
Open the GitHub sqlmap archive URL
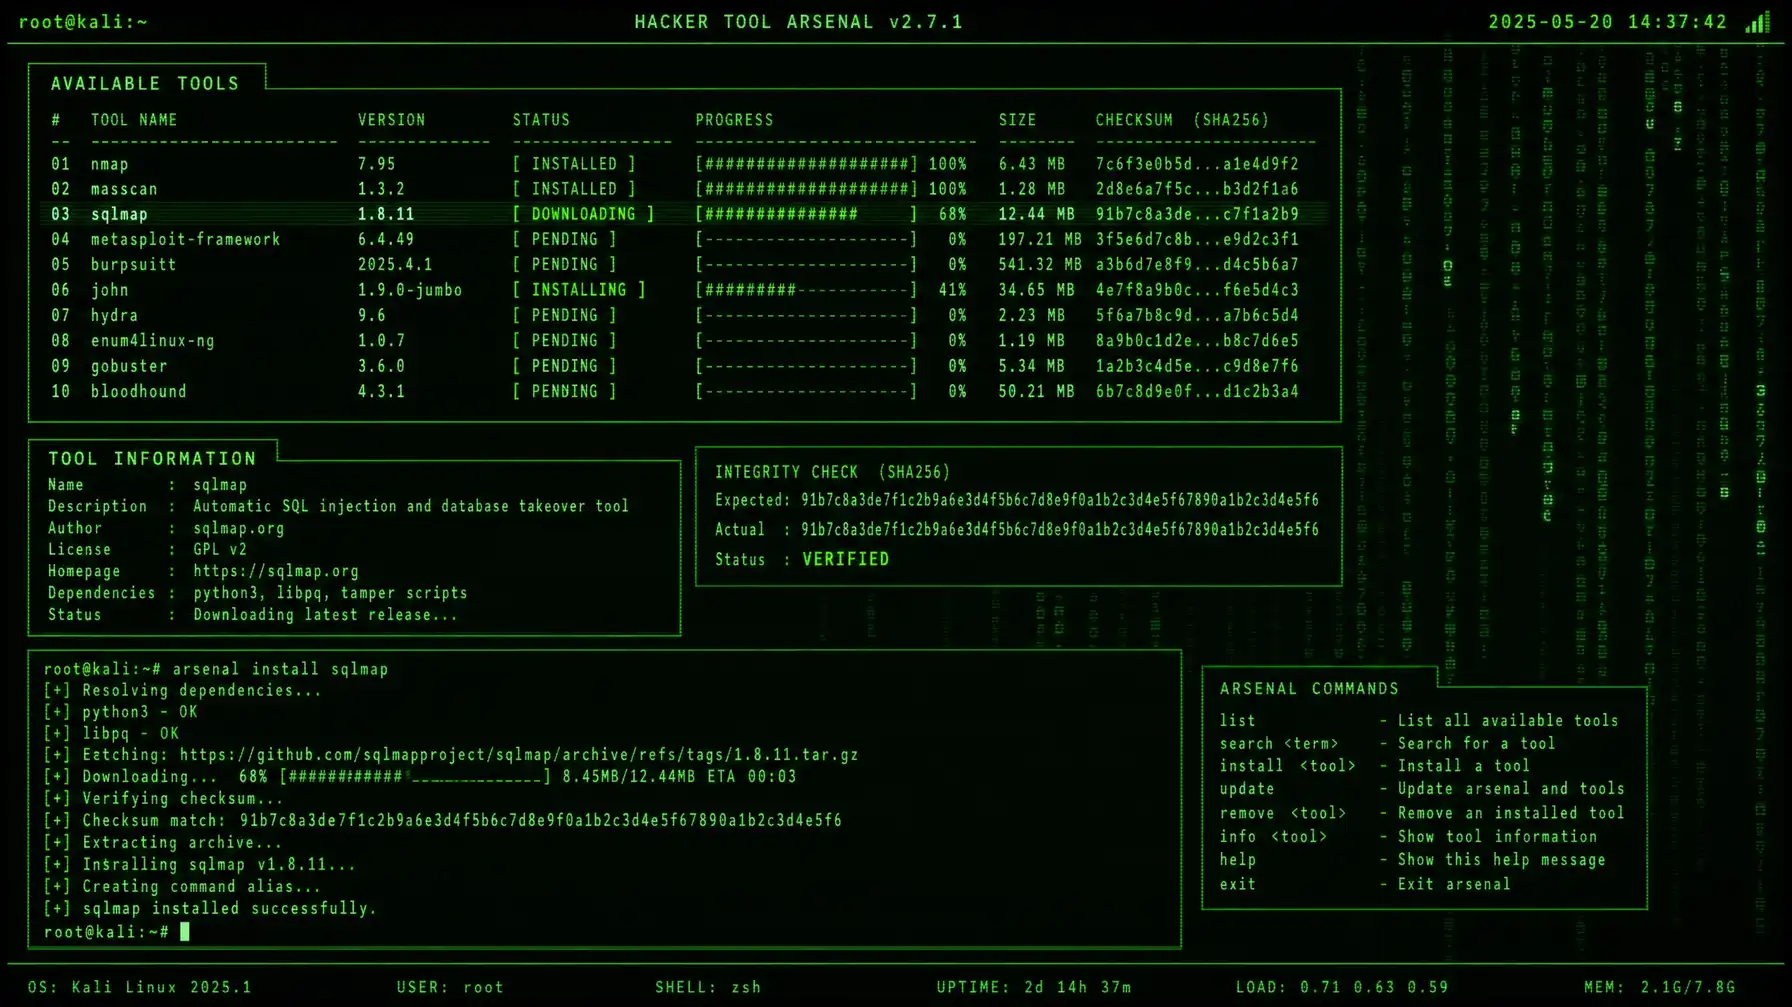click(519, 755)
